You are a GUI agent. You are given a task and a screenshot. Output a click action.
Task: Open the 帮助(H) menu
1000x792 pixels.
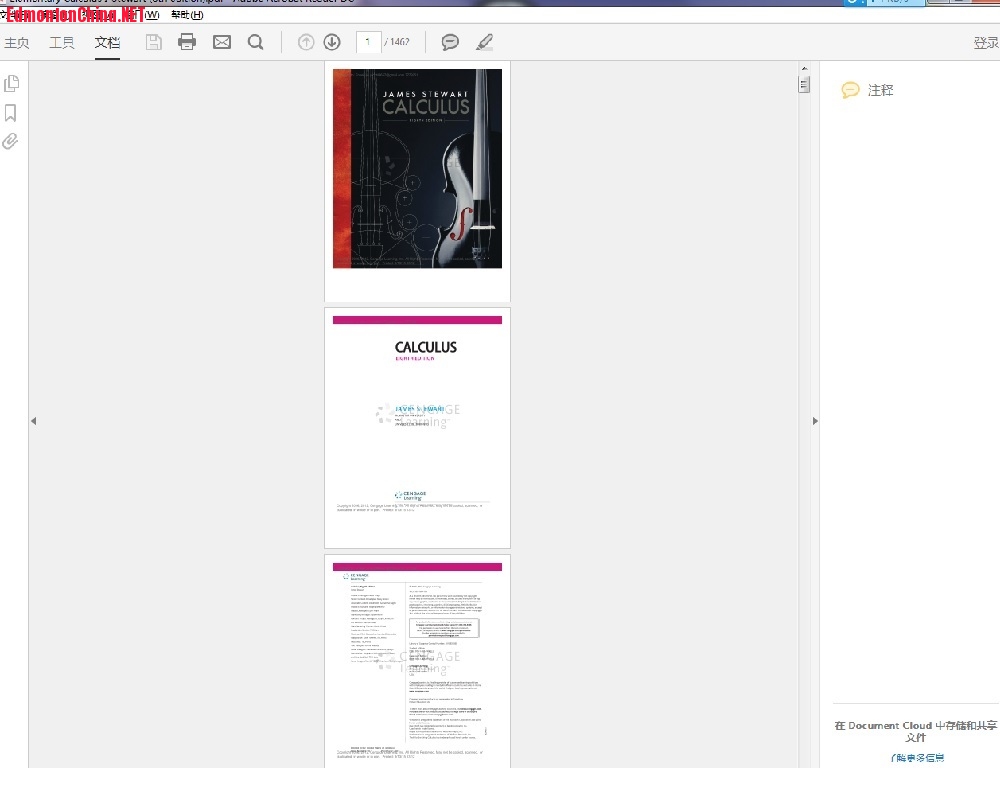coord(187,15)
